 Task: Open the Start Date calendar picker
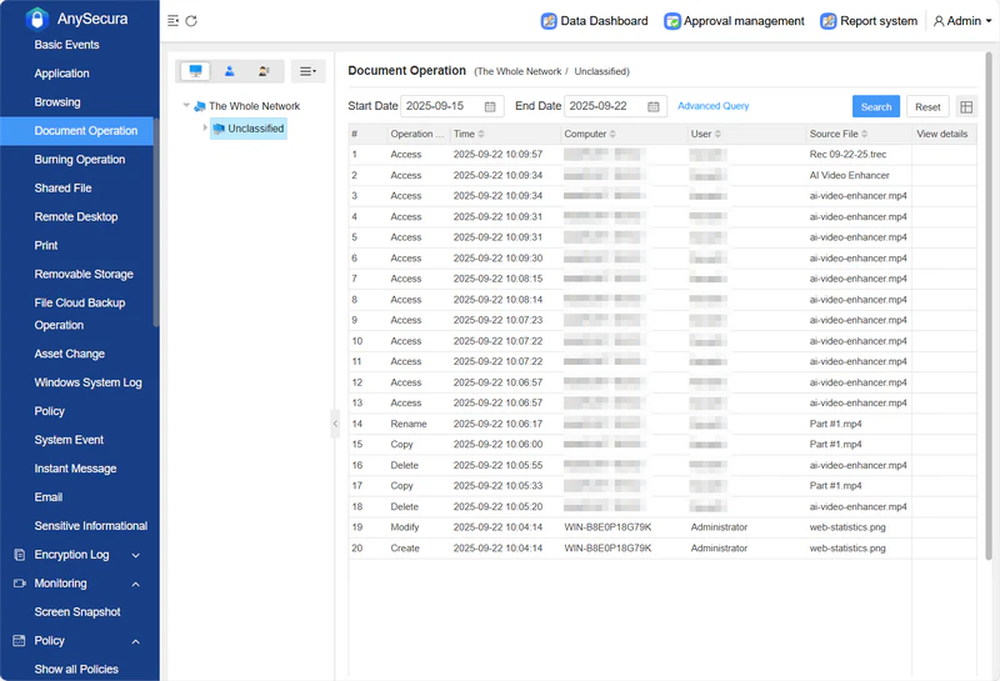click(488, 106)
